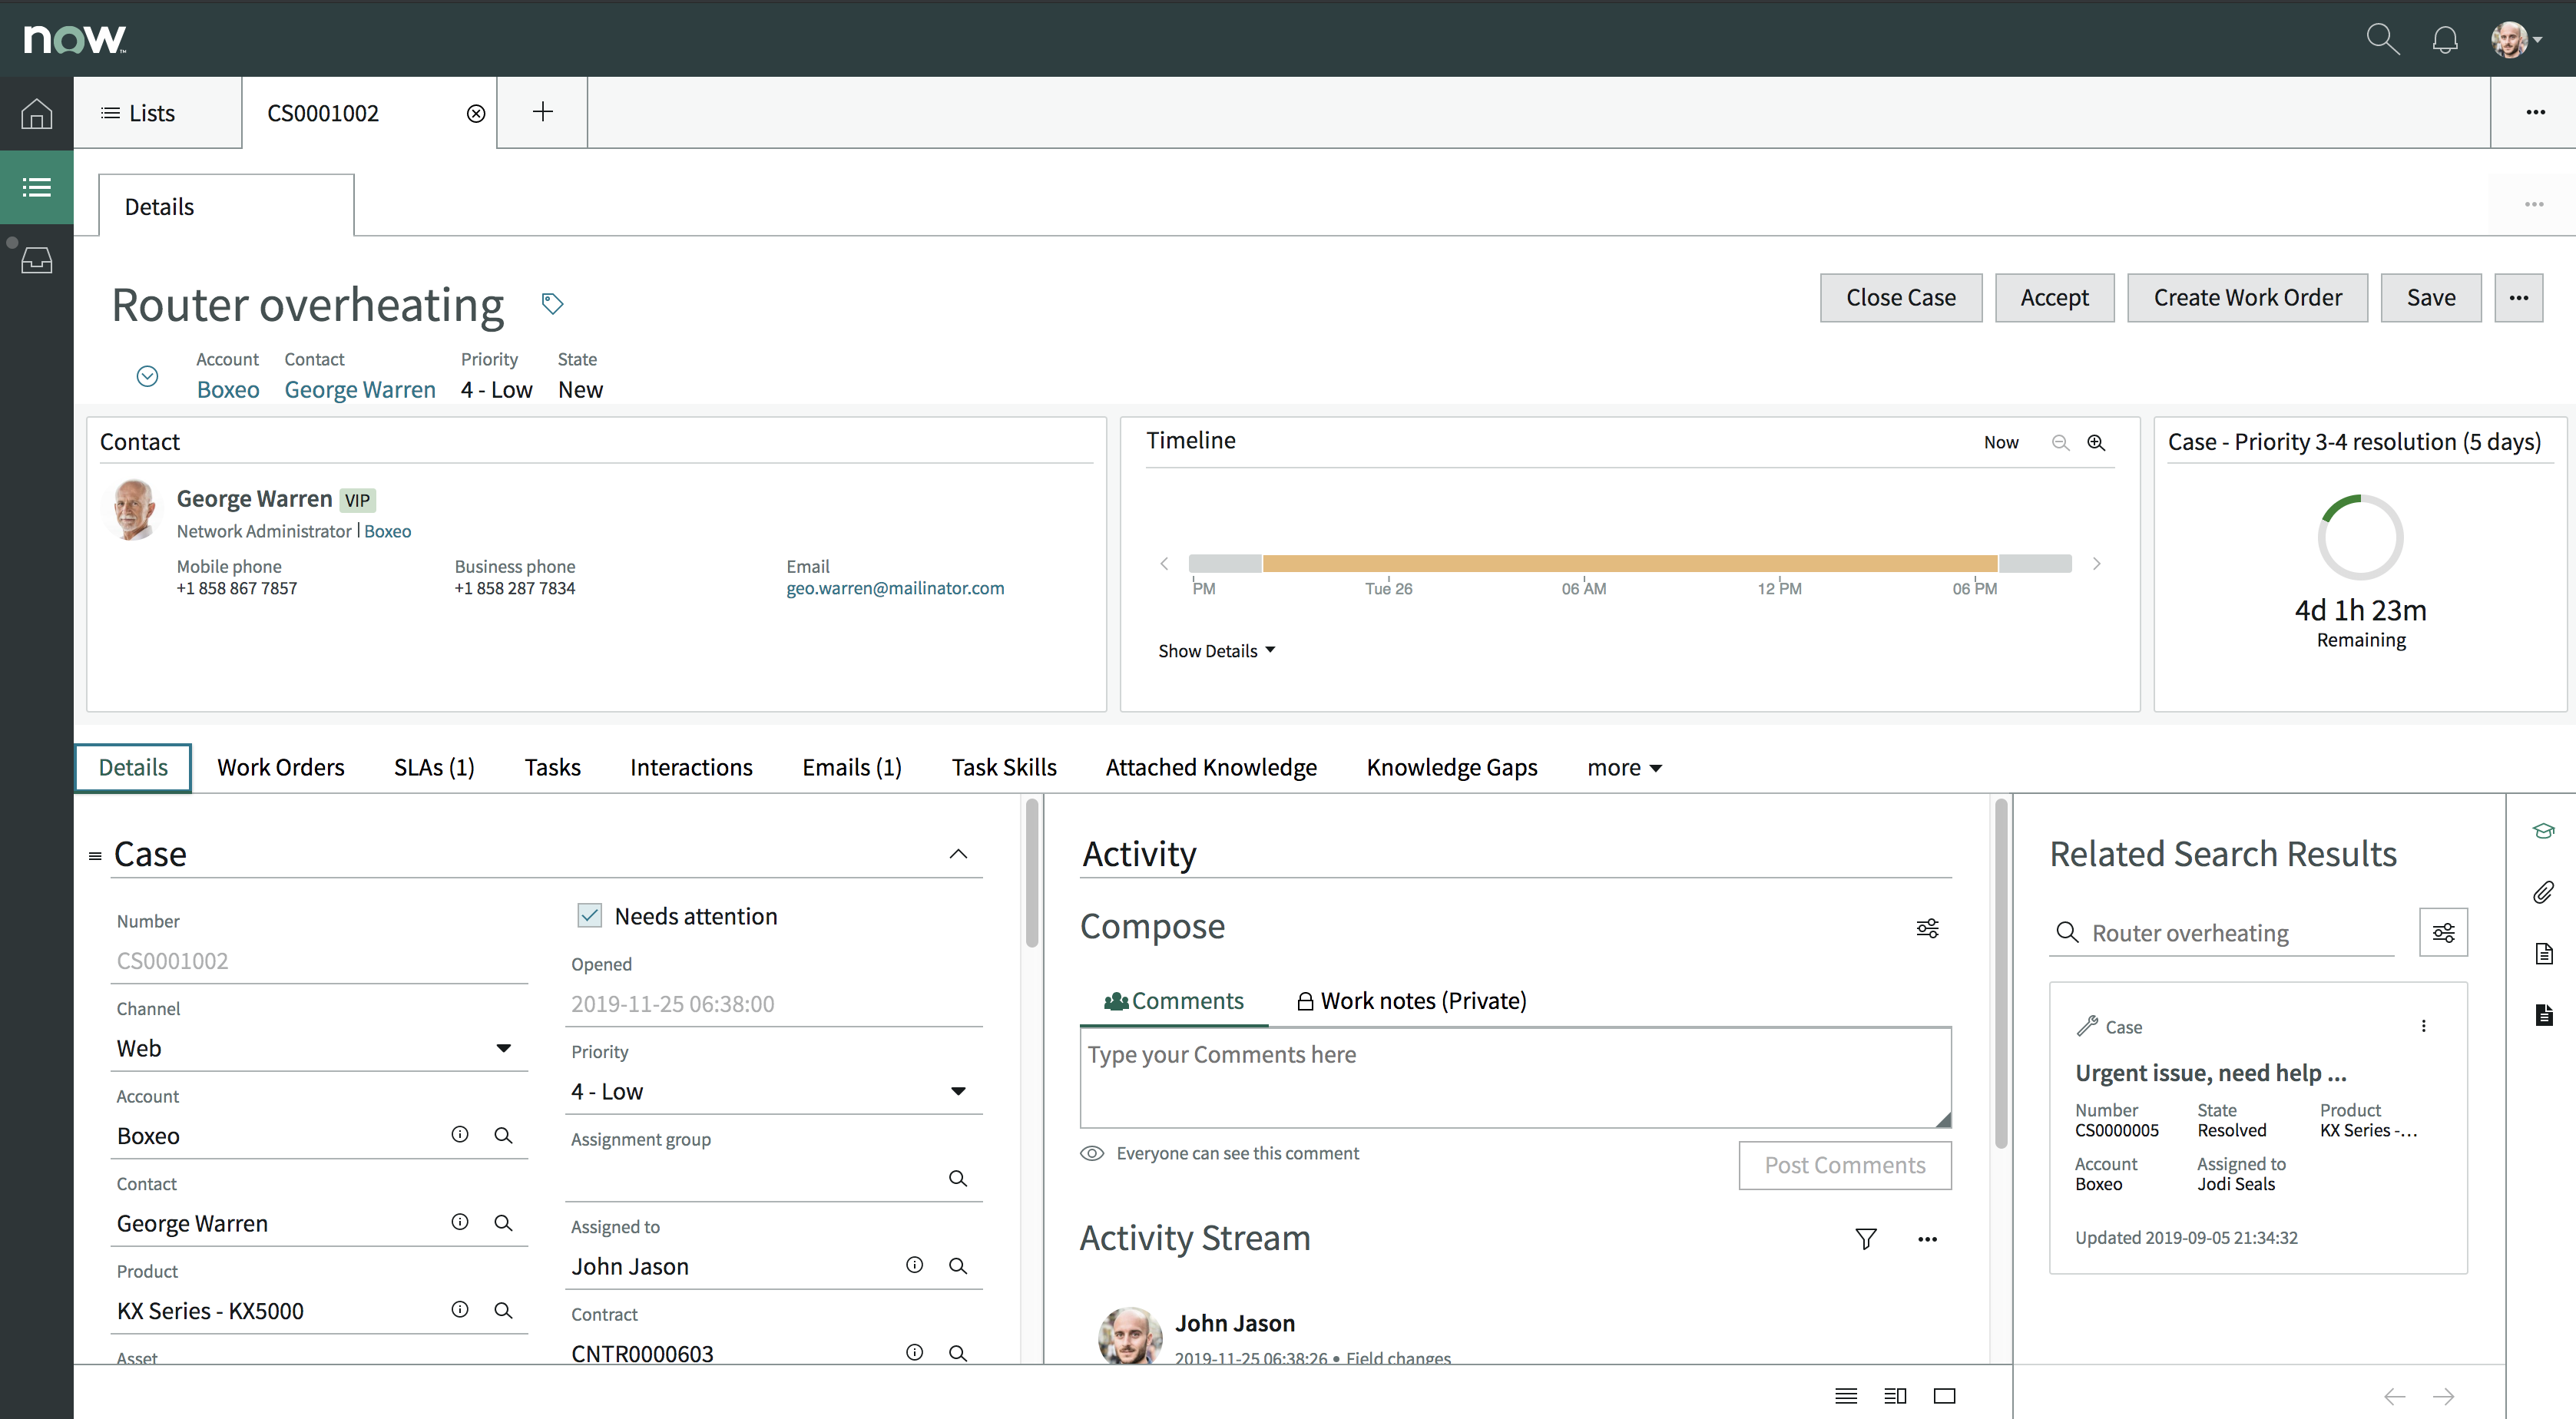The height and width of the screenshot is (1419, 2576).
Task: Open the list view sidebar icon
Action: point(37,187)
